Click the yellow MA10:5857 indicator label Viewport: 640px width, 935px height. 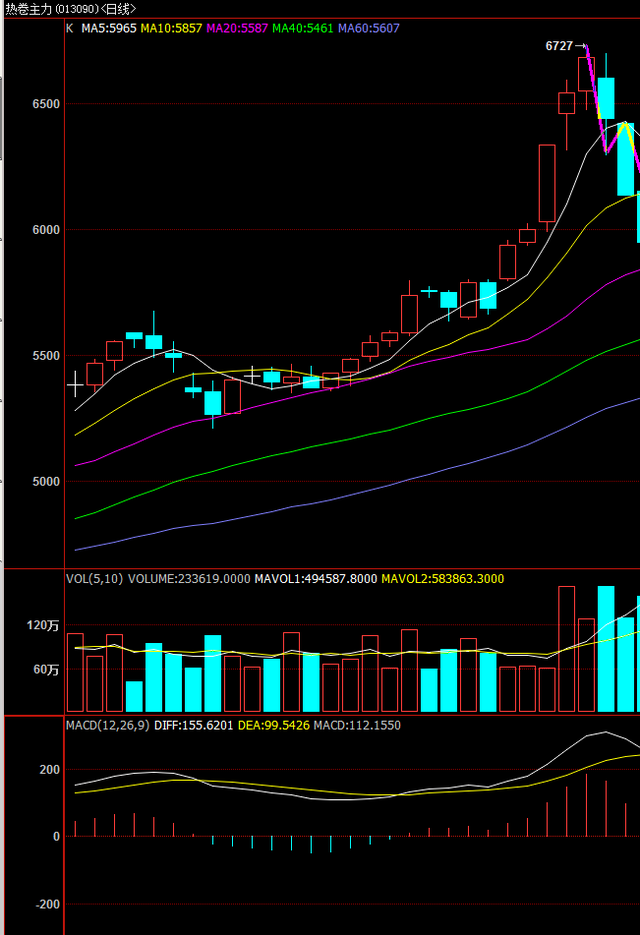pos(171,29)
